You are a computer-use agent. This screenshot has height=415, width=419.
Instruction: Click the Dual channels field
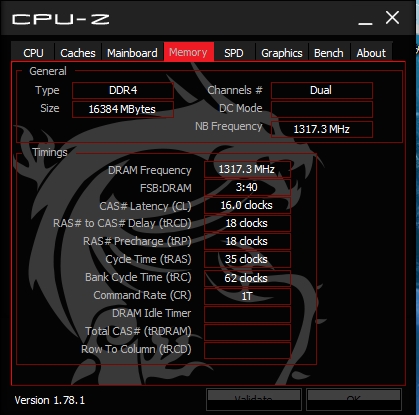coord(322,90)
